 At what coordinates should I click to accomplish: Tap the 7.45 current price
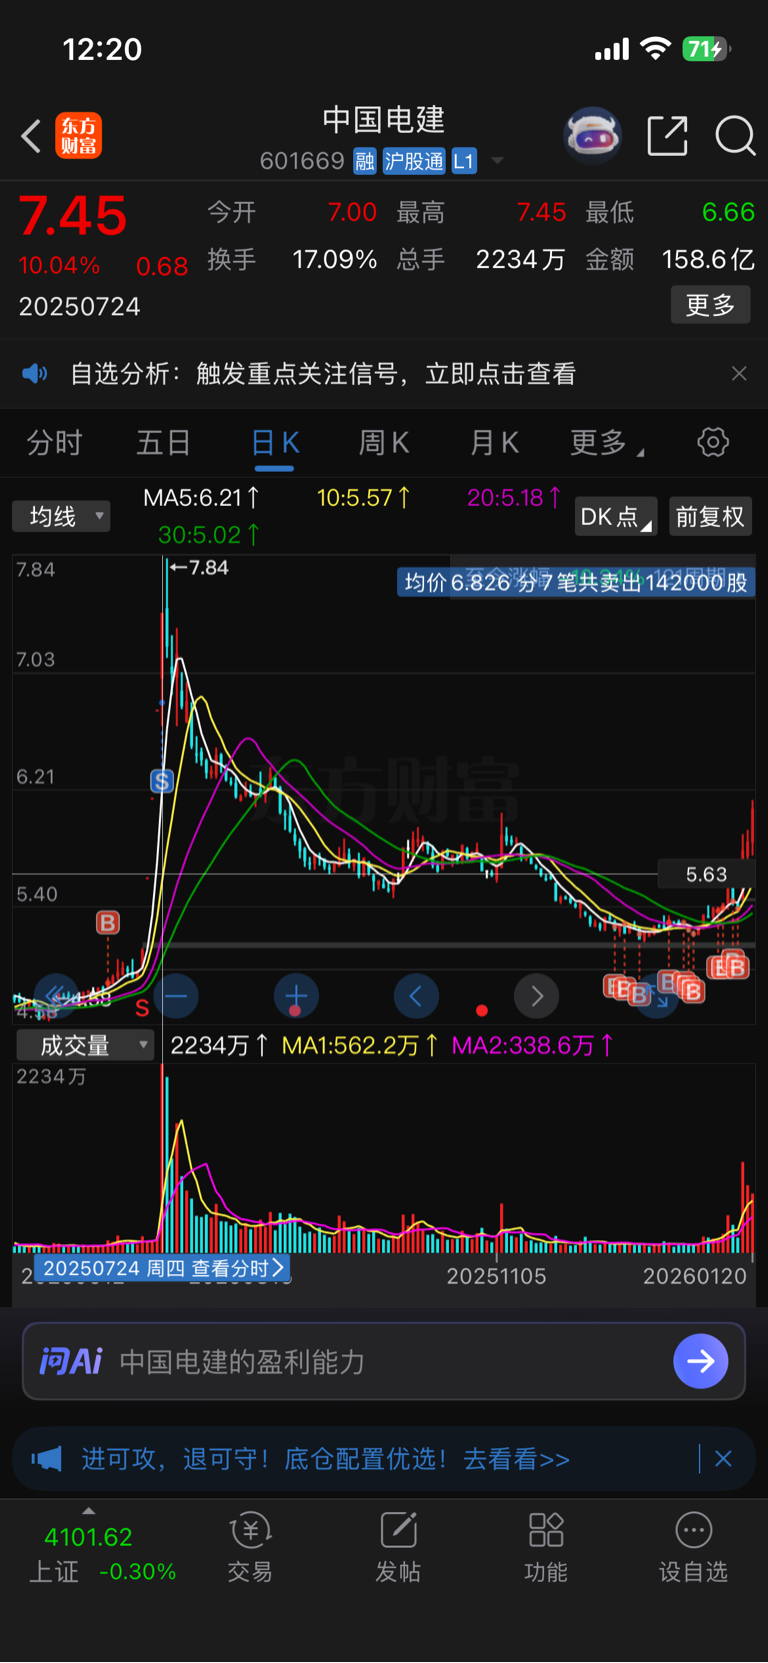click(73, 216)
